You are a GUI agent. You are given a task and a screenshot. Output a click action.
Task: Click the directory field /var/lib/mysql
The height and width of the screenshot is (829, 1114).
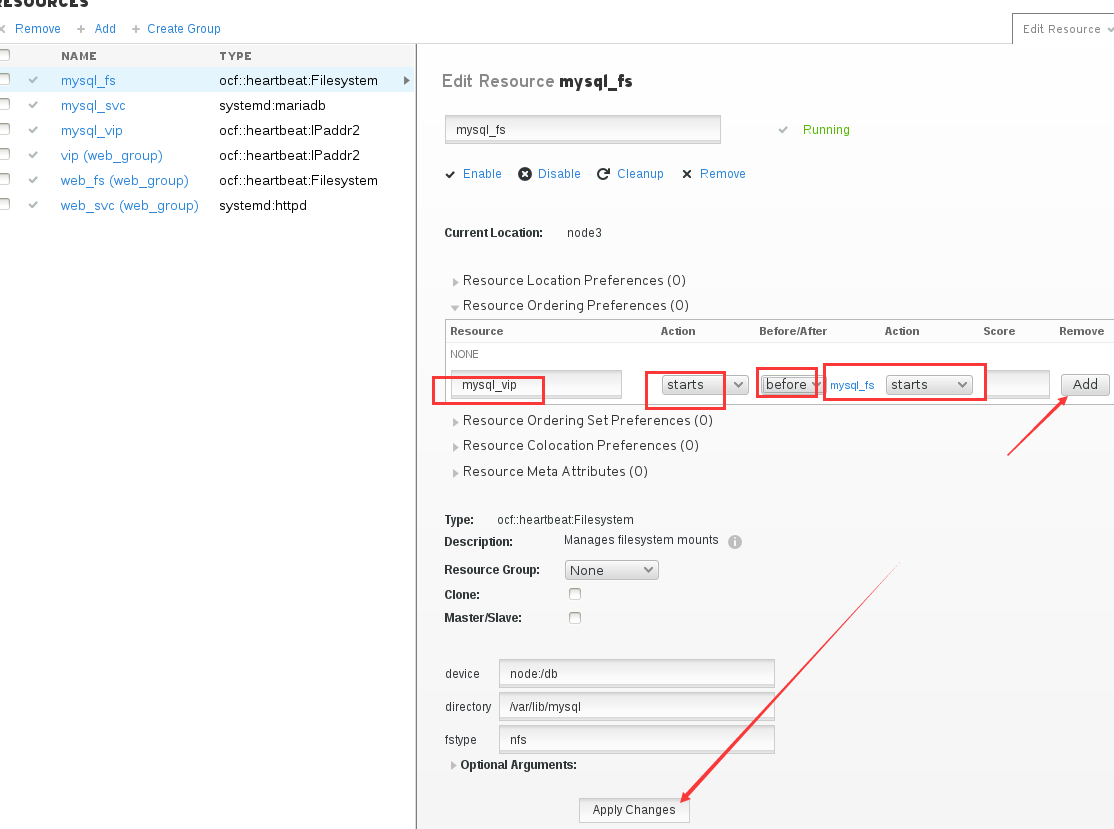[x=637, y=706]
